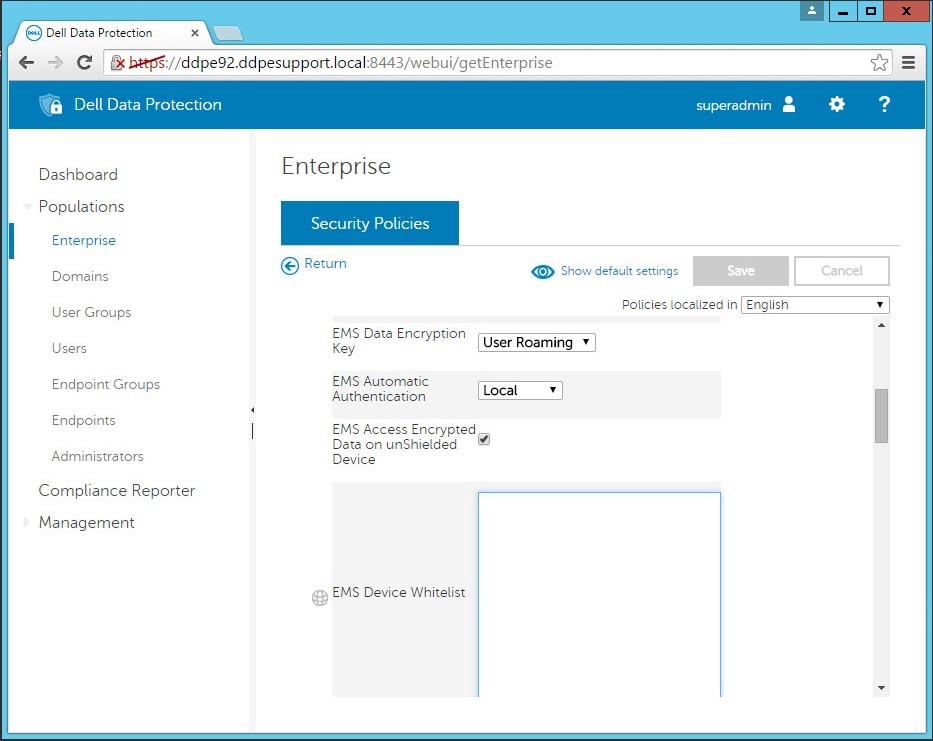
Task: Click inside EMS Device Whitelist text area
Action: pyautogui.click(x=599, y=594)
